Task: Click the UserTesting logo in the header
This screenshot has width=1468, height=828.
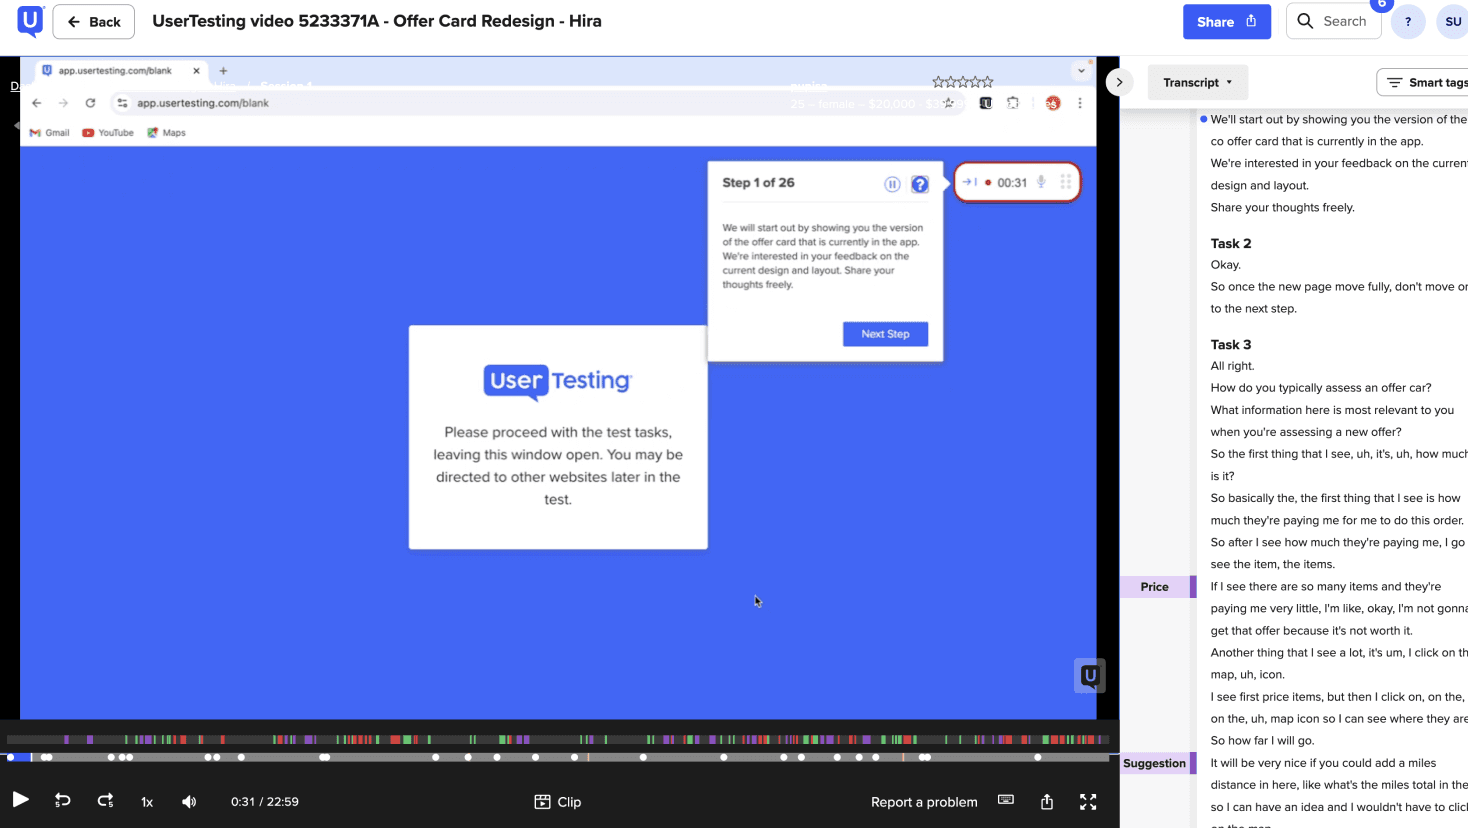Action: [x=30, y=20]
